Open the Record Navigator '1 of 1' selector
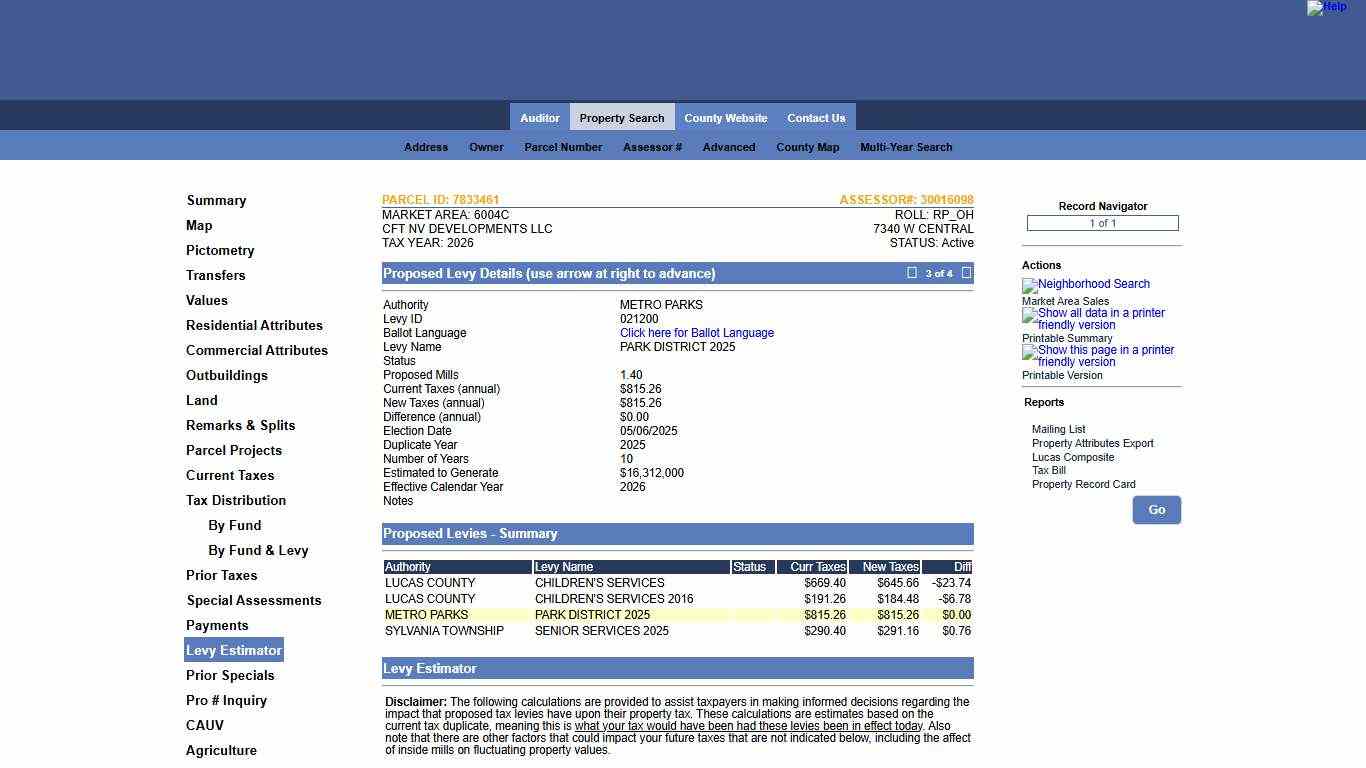This screenshot has width=1366, height=768. [x=1101, y=223]
